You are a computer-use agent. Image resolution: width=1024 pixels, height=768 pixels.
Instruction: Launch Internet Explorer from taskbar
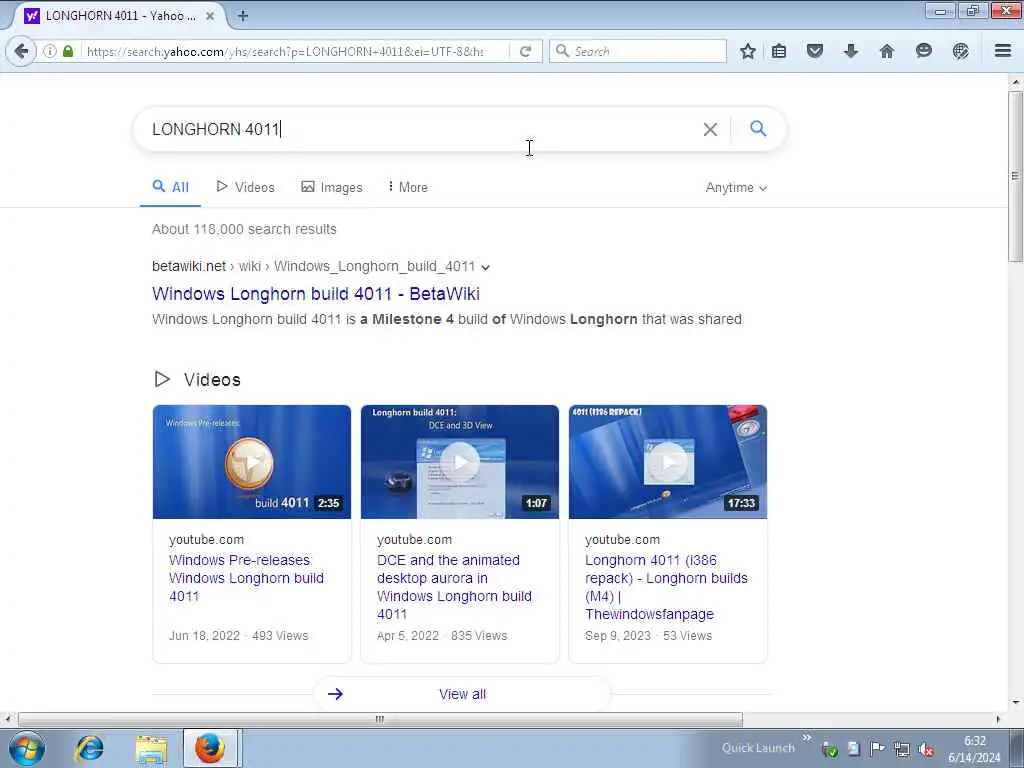tap(89, 748)
